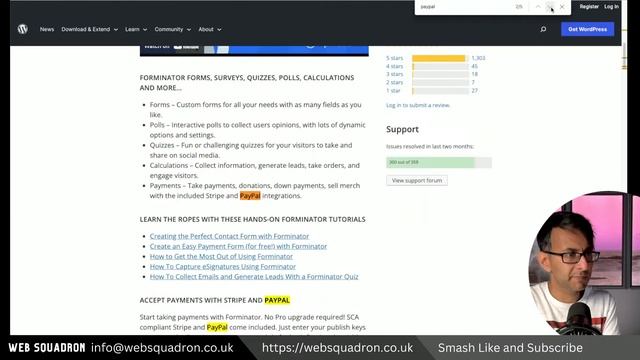The width and height of the screenshot is (640, 360).
Task: Open the 4 stars reviews link
Action: click(394, 66)
